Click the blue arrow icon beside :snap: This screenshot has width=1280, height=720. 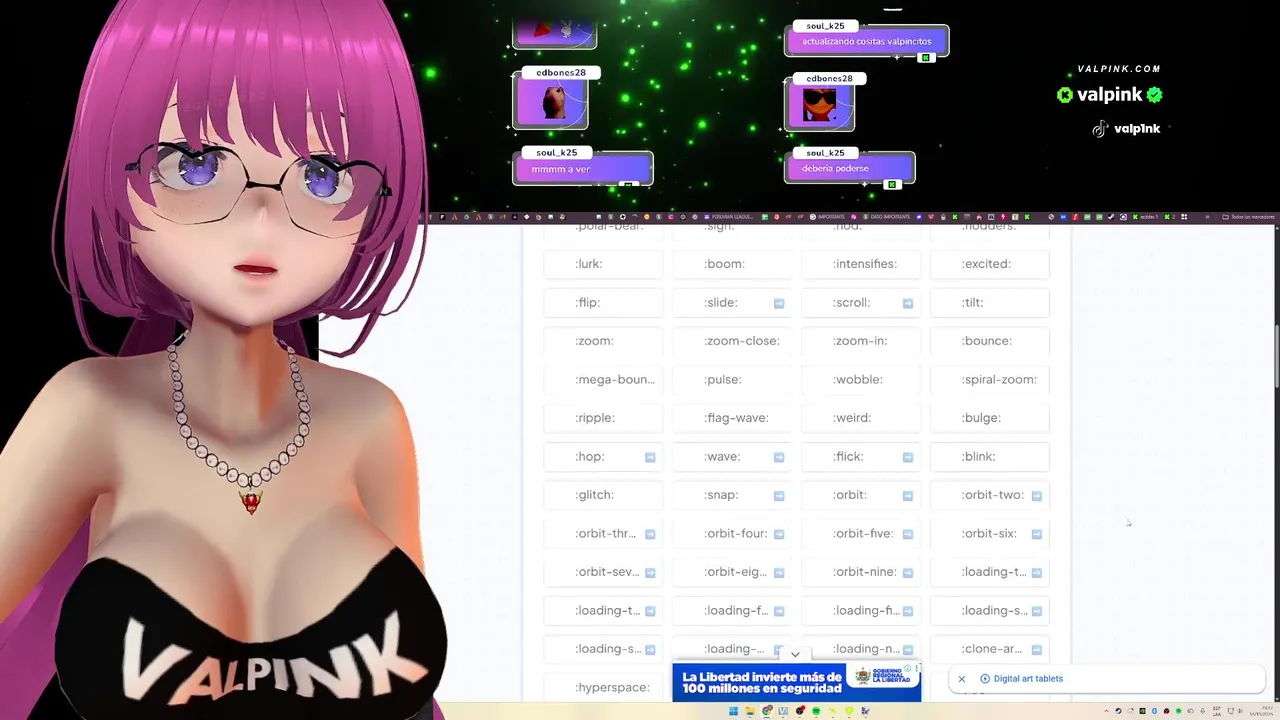(779, 496)
